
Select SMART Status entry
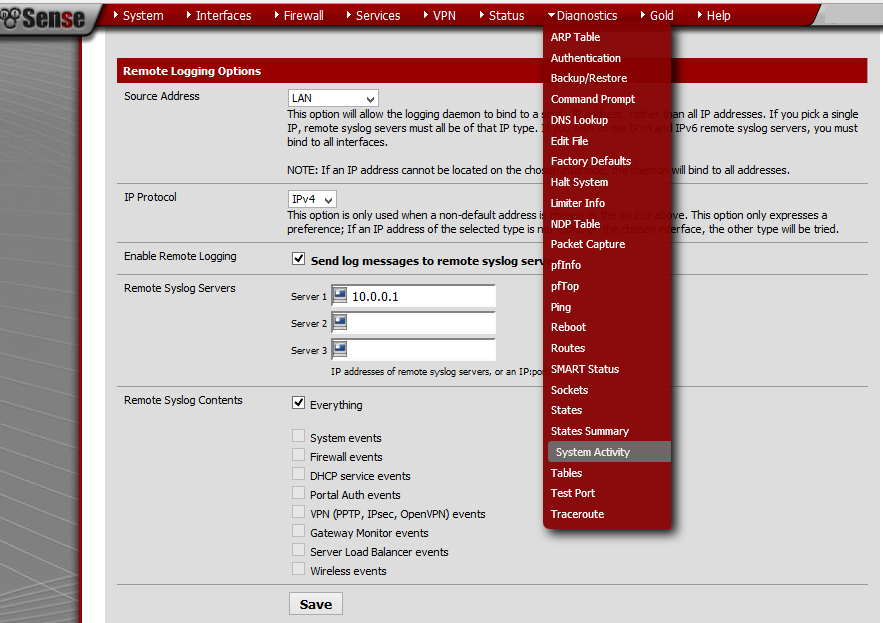(x=585, y=369)
